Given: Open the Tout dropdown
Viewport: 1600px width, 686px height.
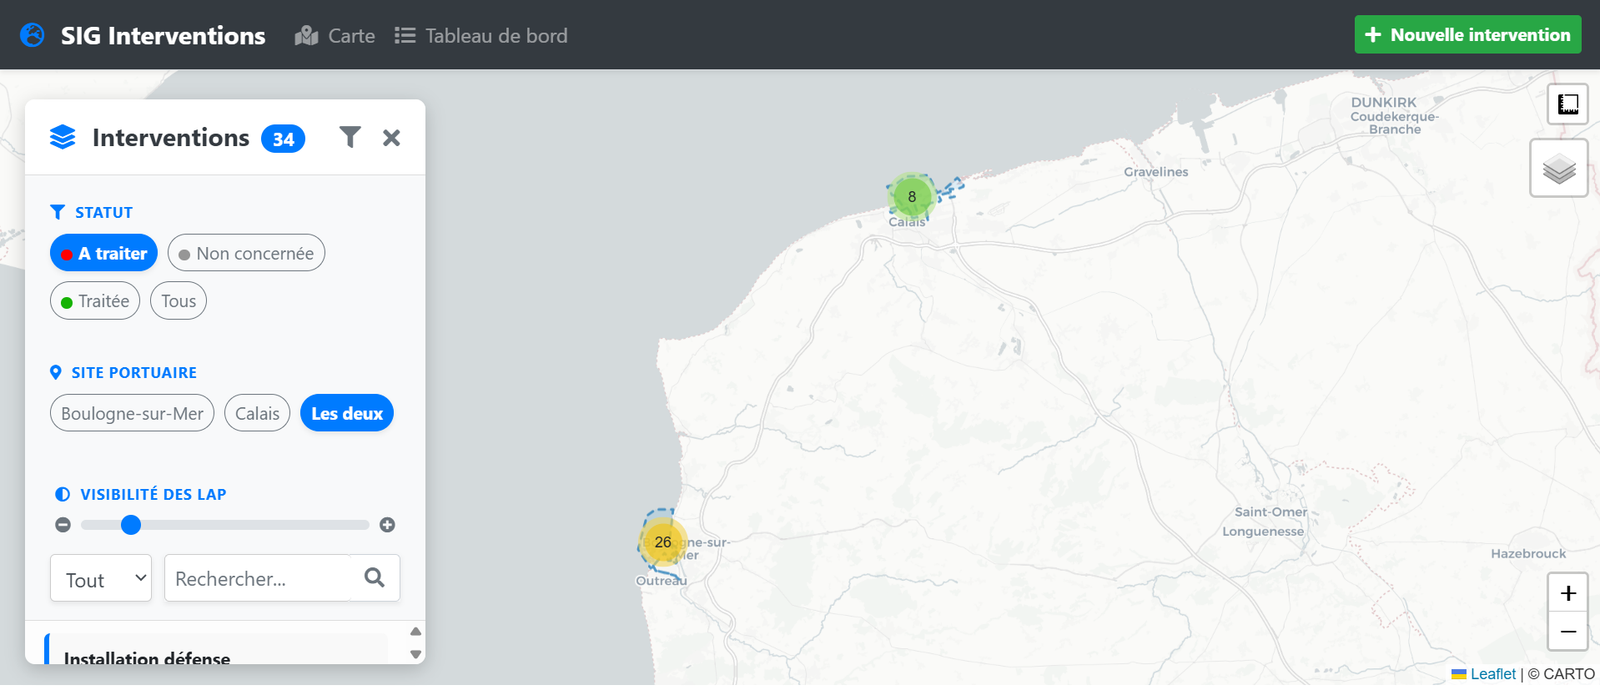Looking at the screenshot, I should pos(101,578).
